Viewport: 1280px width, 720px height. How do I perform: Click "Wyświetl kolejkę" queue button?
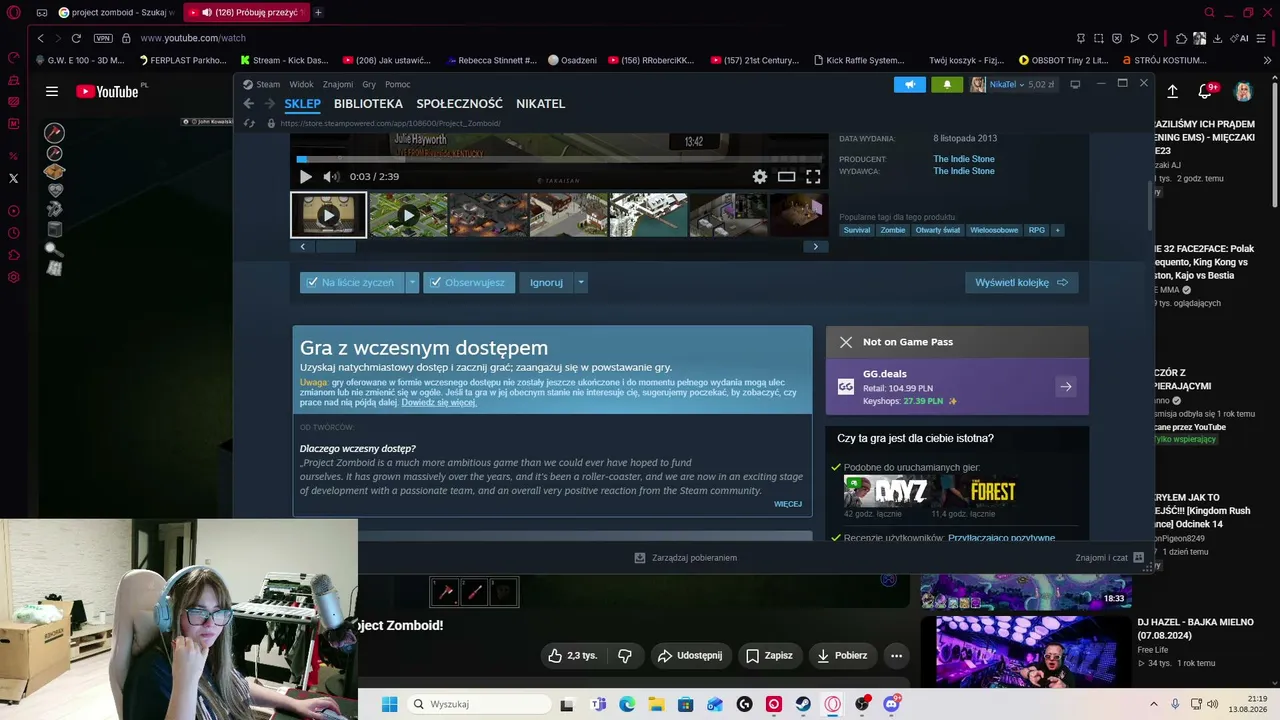pyautogui.click(x=1021, y=283)
